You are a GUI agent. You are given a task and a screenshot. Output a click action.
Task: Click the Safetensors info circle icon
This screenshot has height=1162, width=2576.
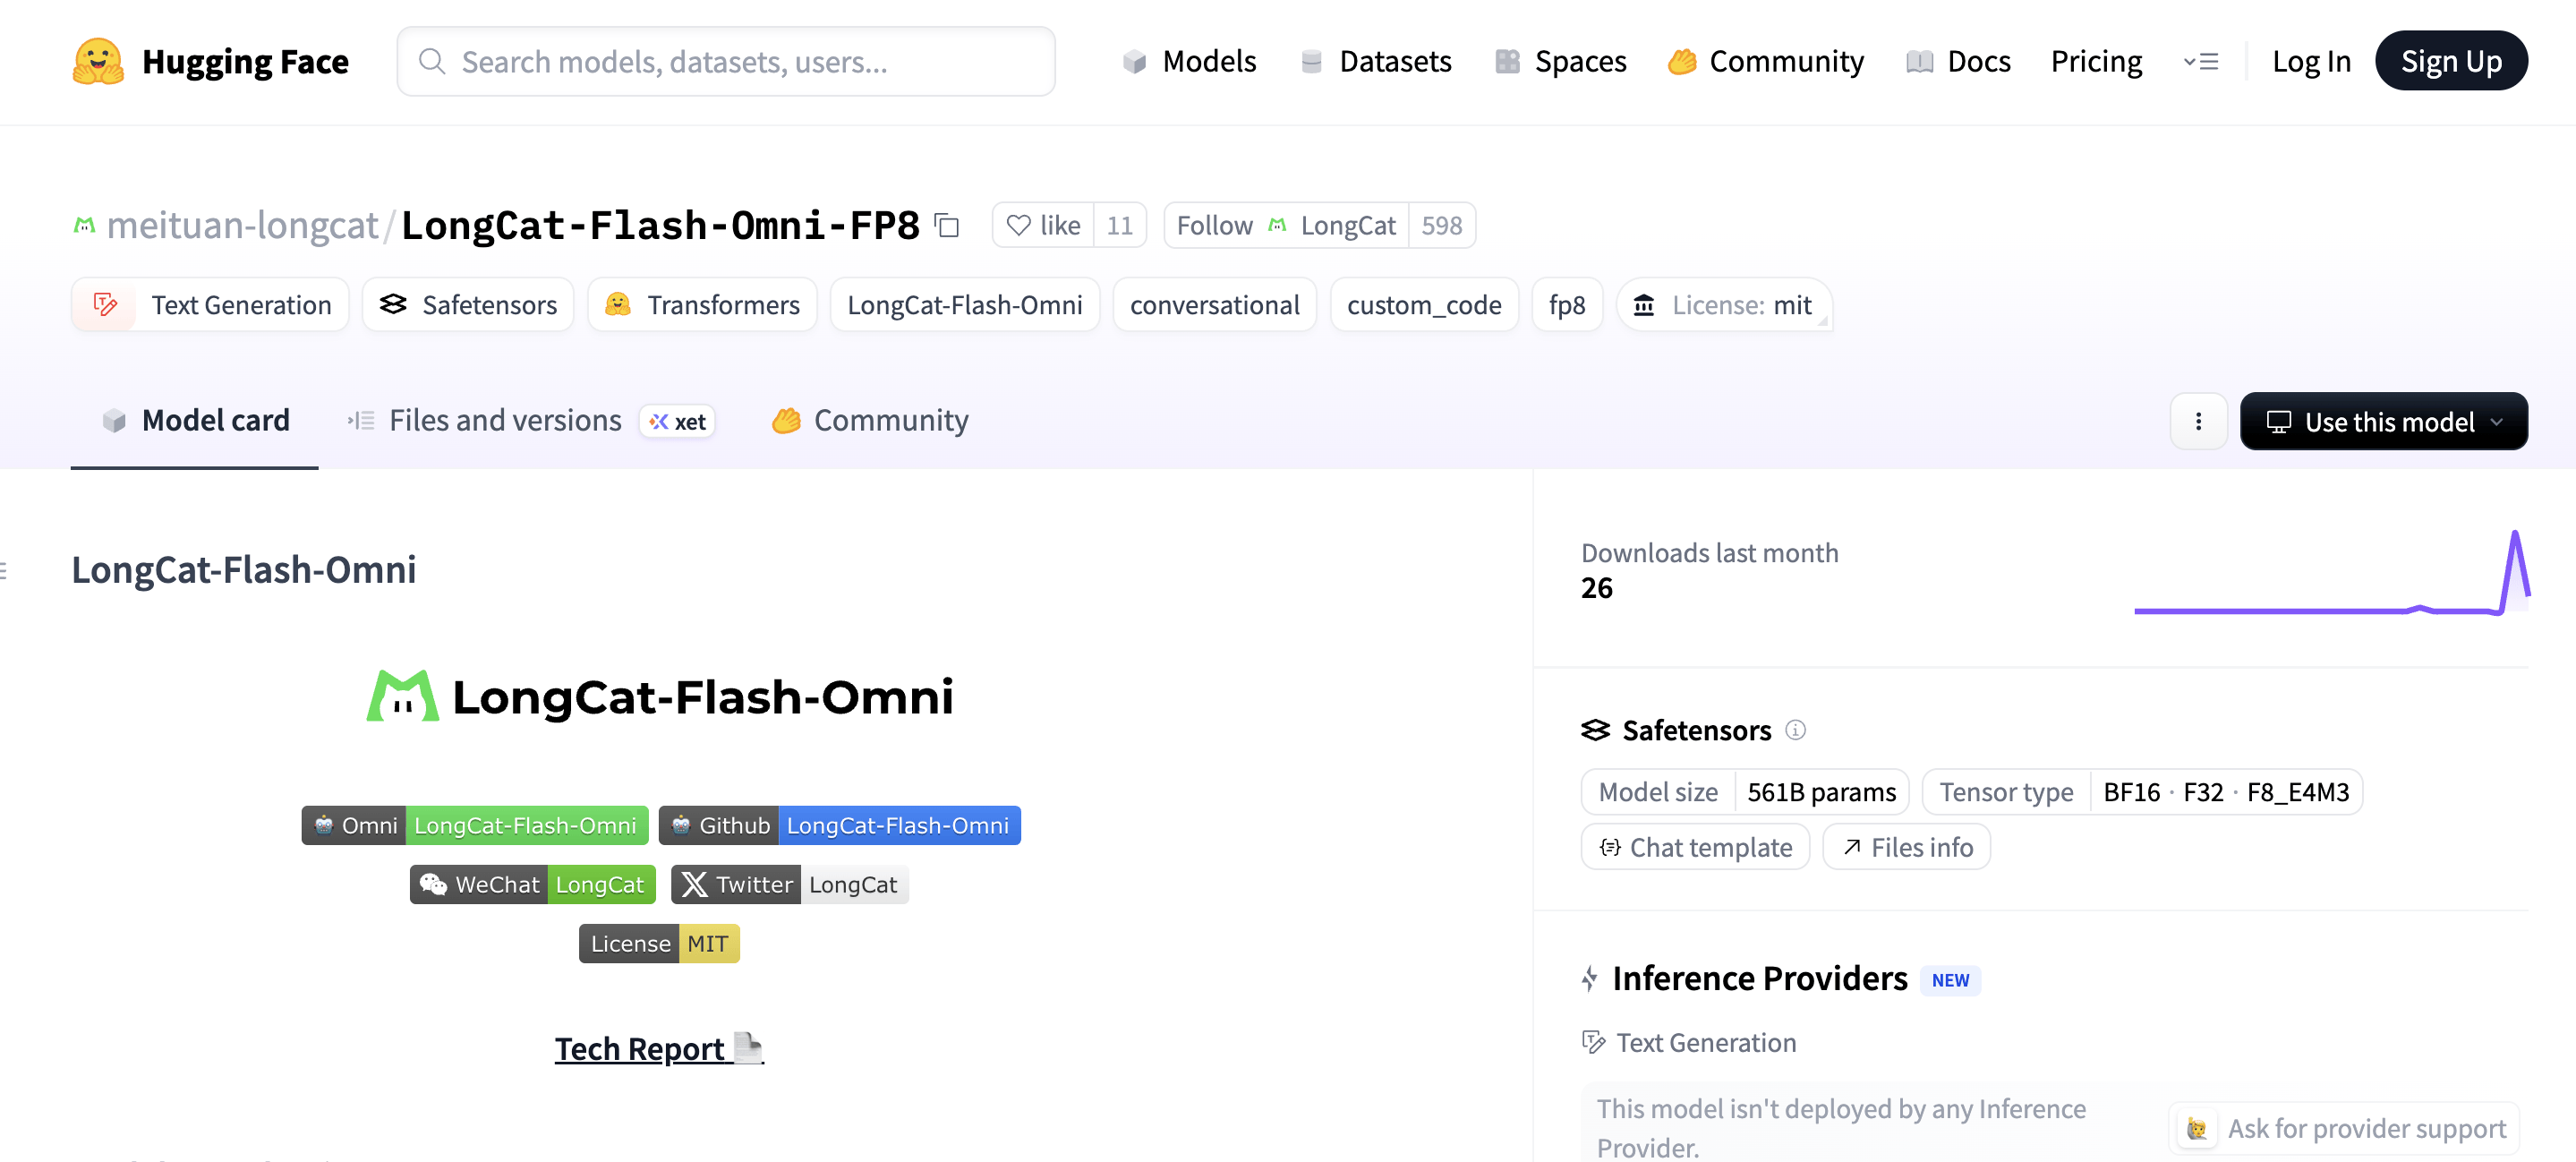click(1796, 730)
